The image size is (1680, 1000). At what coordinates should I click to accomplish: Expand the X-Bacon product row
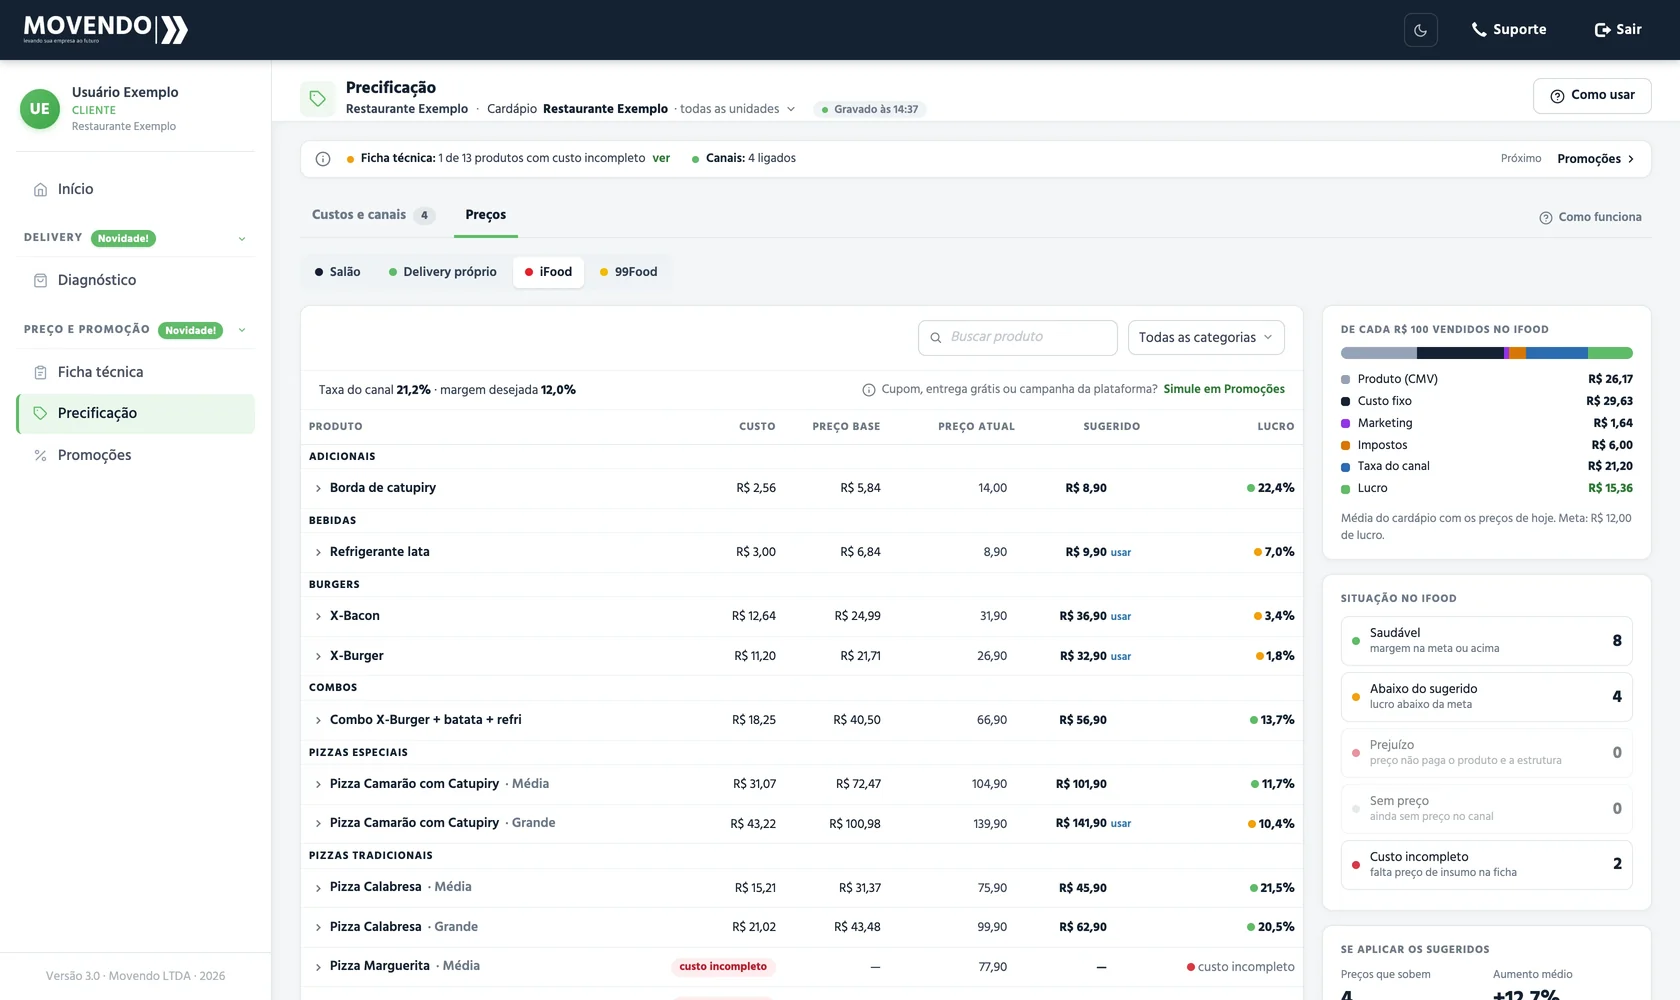pos(318,617)
